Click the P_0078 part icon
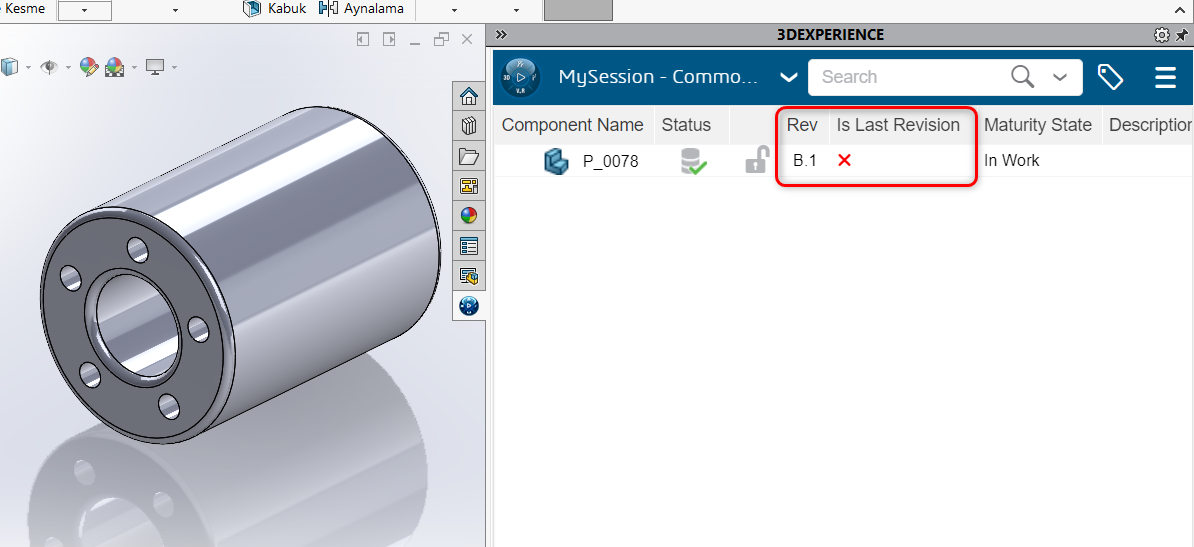Viewport: 1194px width, 547px height. point(557,161)
